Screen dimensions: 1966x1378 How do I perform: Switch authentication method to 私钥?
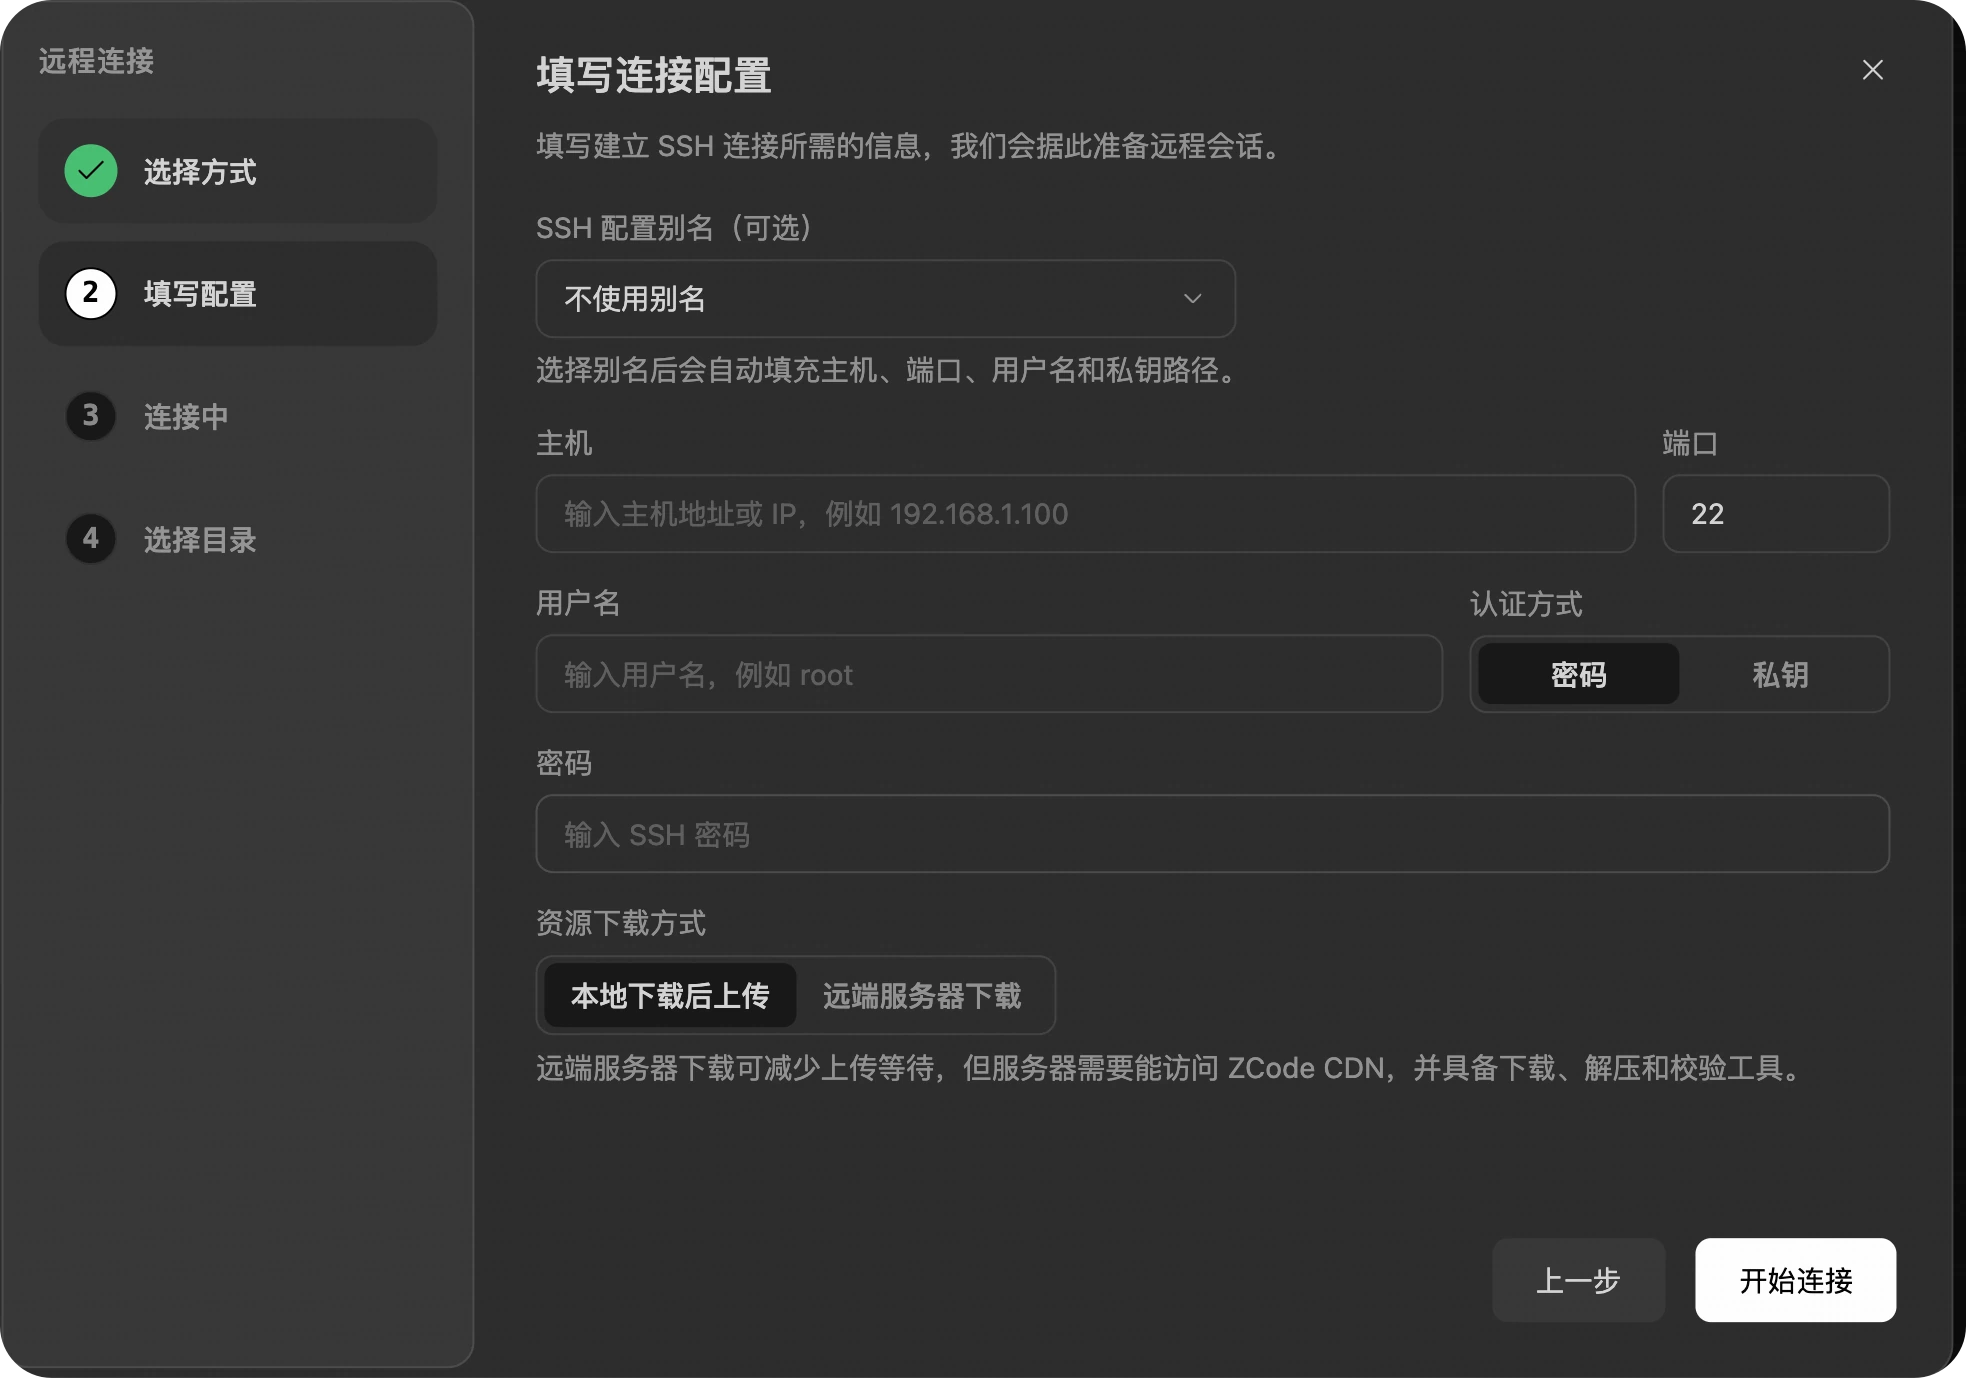(1780, 674)
